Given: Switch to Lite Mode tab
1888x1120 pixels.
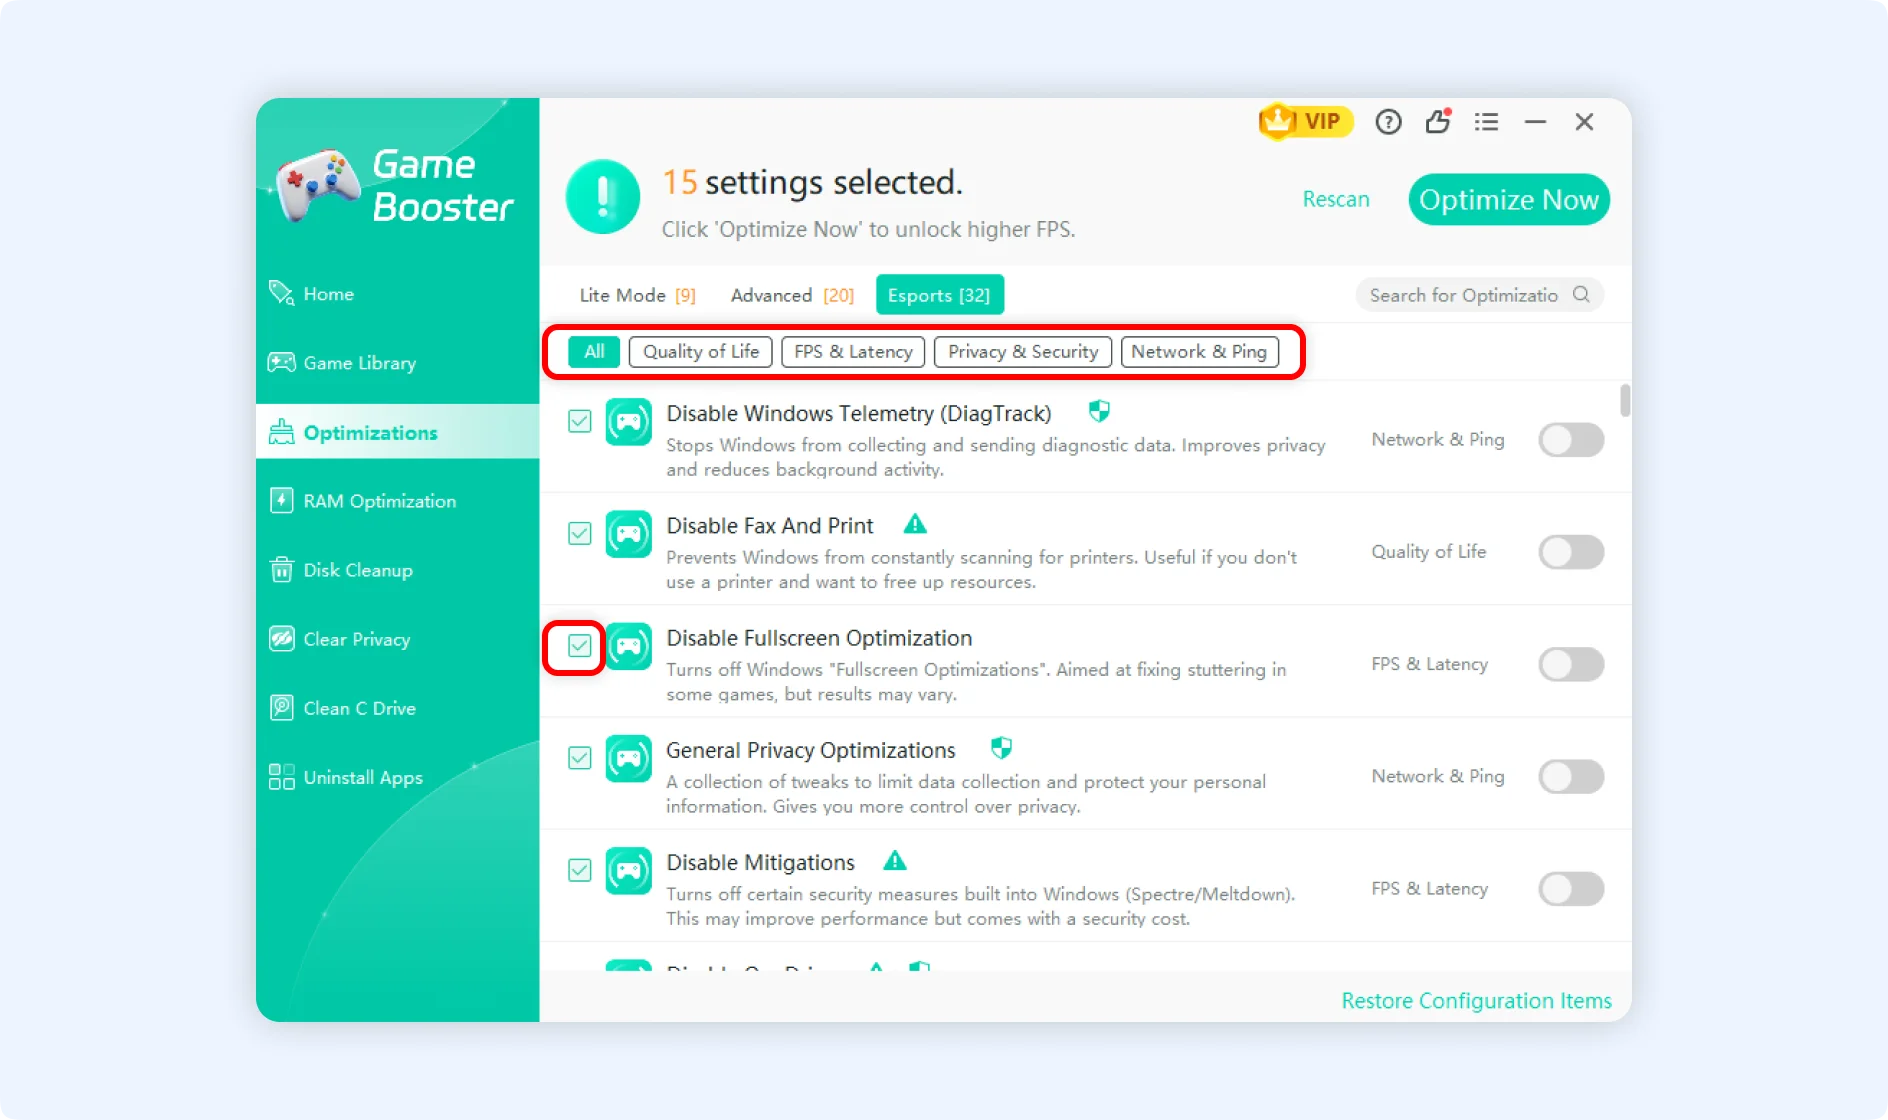Looking at the screenshot, I should pyautogui.click(x=638, y=295).
